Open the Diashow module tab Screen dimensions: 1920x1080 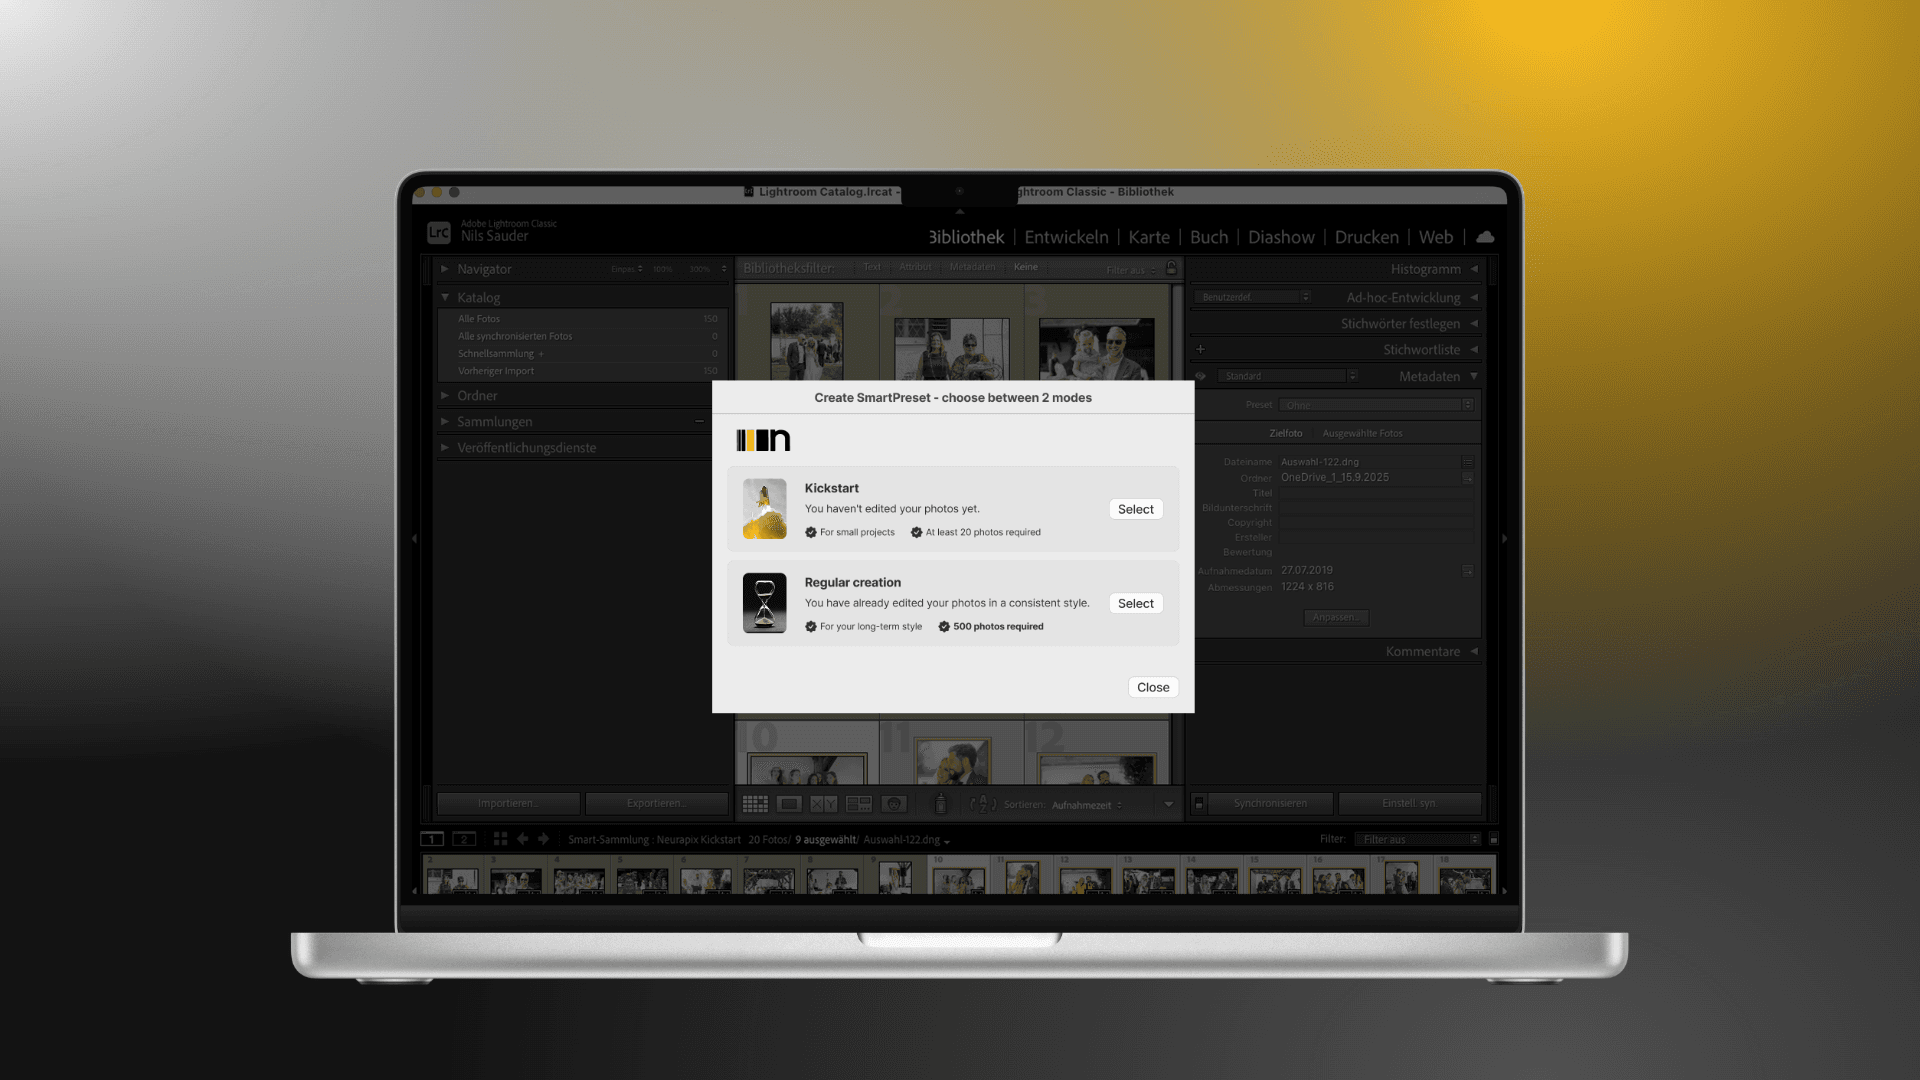(1281, 237)
